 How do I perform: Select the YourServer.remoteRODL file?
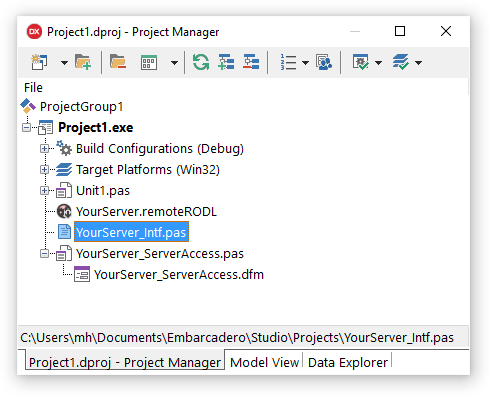(146, 212)
